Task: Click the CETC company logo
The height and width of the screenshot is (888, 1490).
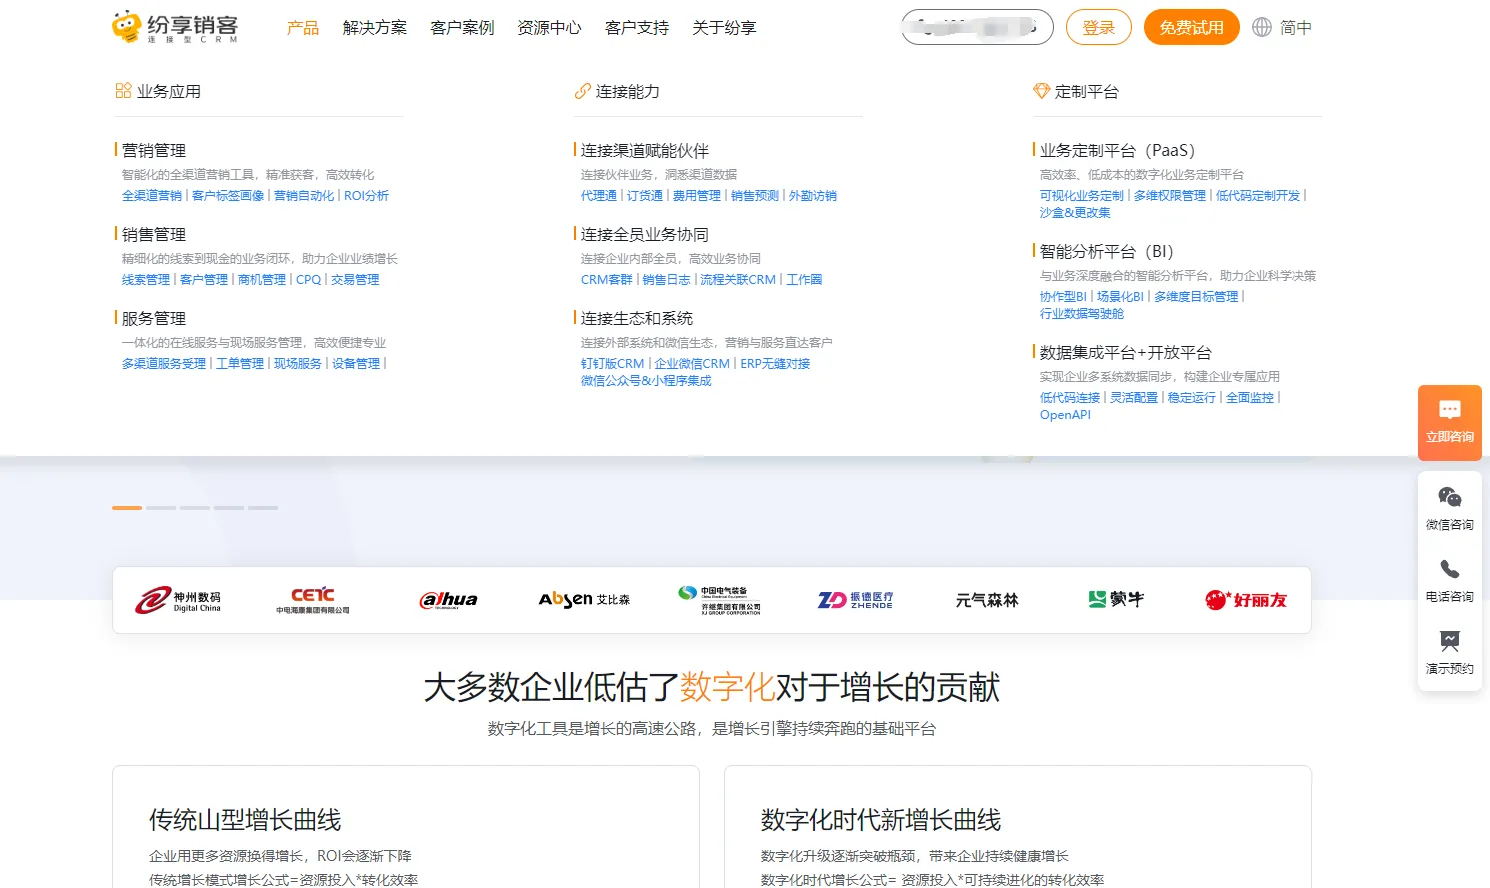Action: 313,600
